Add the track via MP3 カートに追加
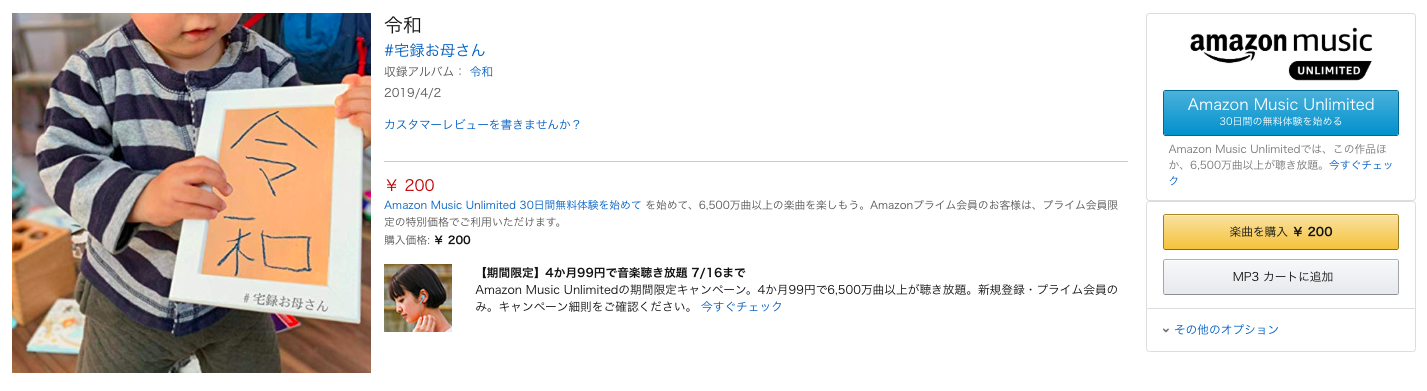Viewport: 1427px width, 391px height. point(1280,277)
